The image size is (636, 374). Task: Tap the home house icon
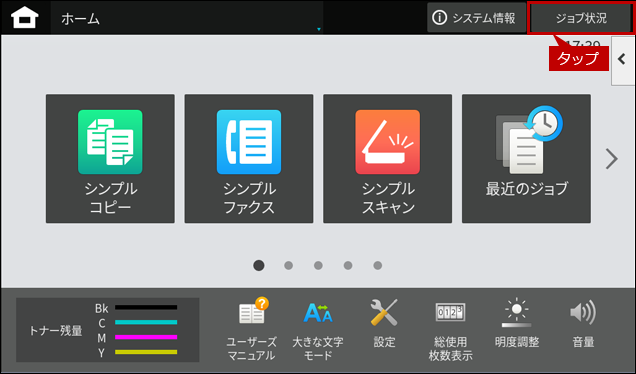[25, 18]
